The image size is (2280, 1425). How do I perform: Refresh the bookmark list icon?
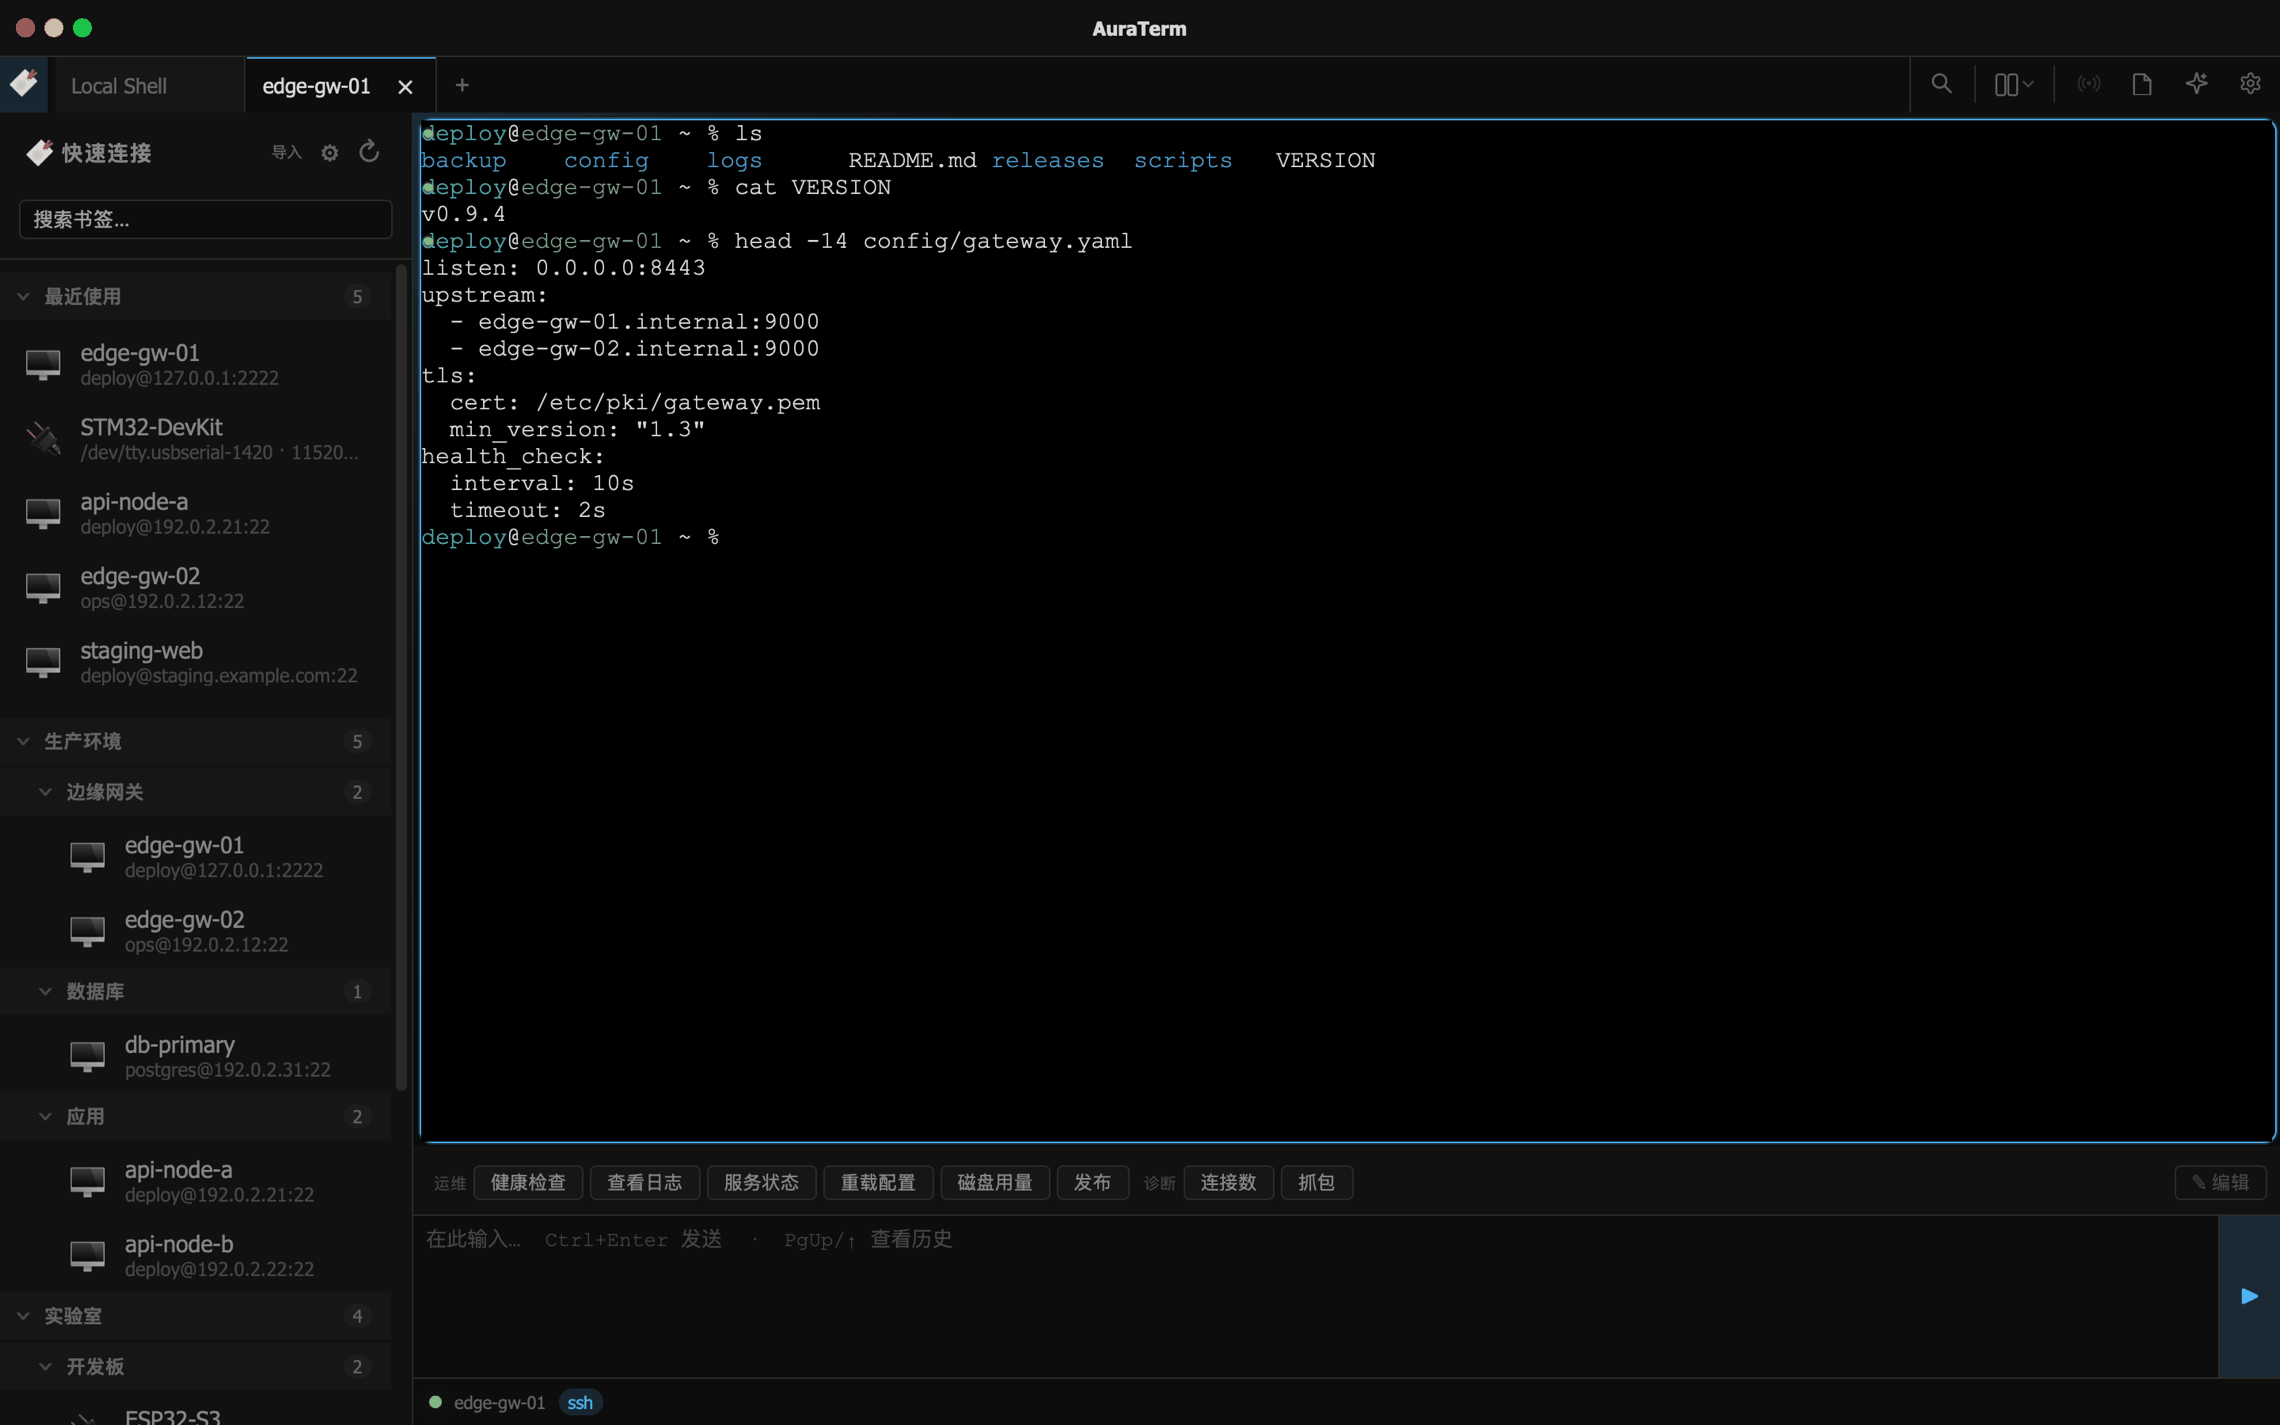pyautogui.click(x=369, y=152)
